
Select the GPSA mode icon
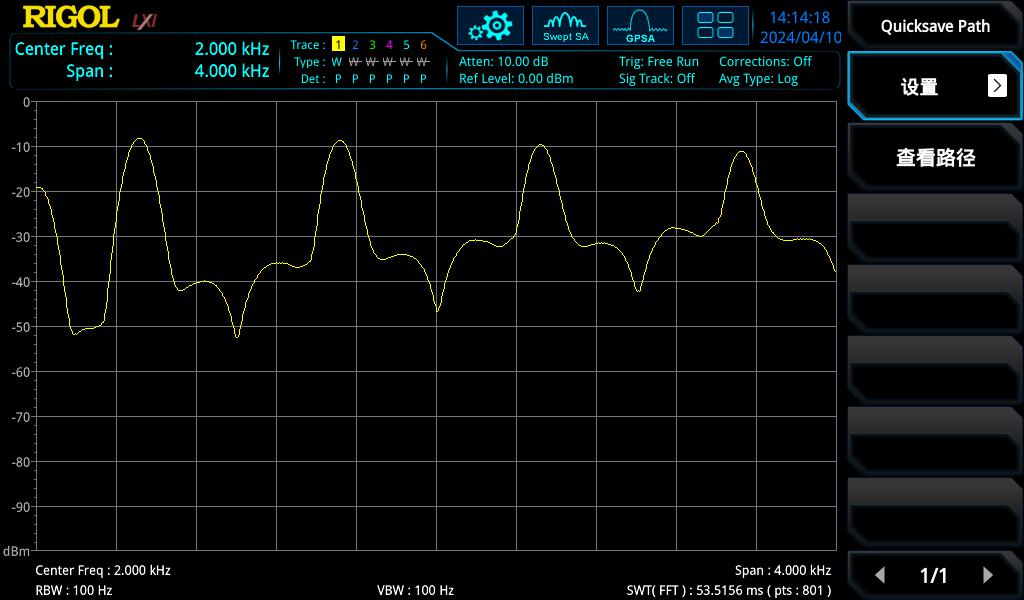click(x=640, y=26)
